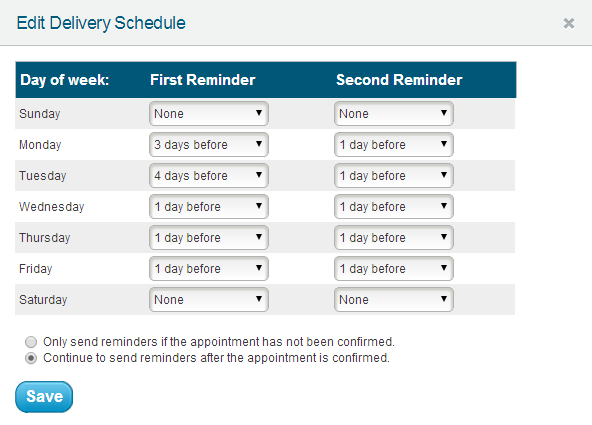This screenshot has width=592, height=425.
Task: Open Saturday Second Reminder dropdown
Action: [394, 299]
